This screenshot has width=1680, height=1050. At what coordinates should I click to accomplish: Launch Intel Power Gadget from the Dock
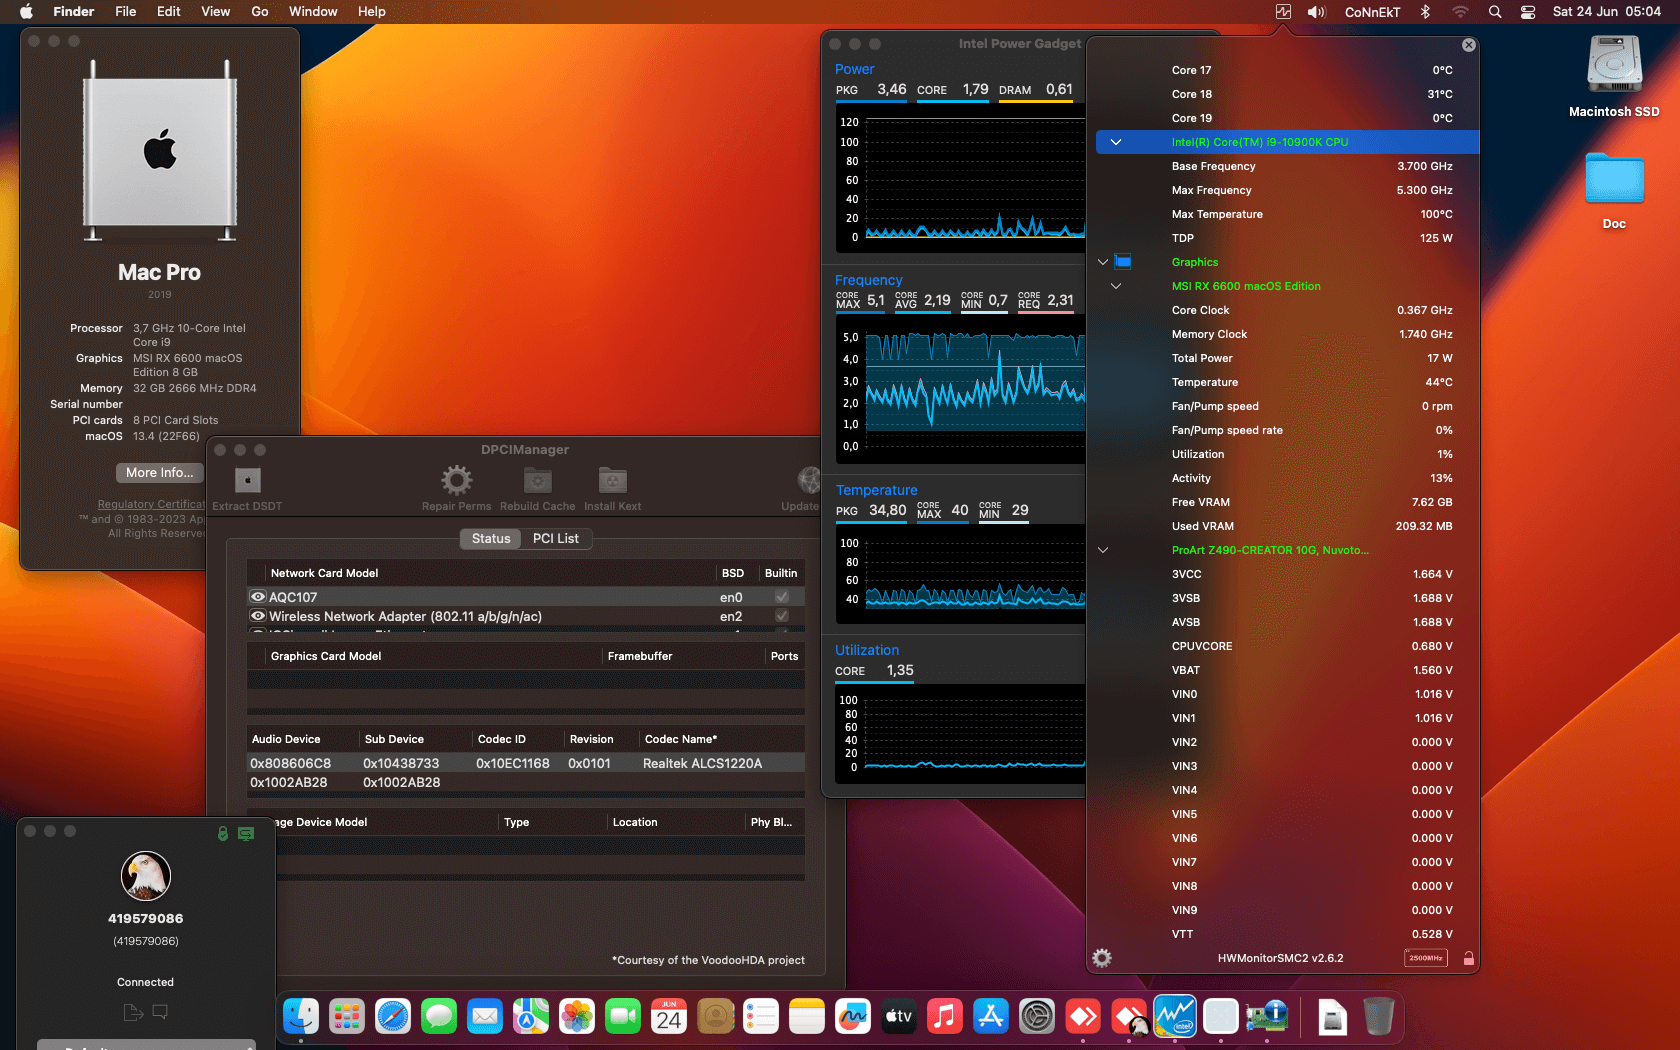point(1175,1016)
